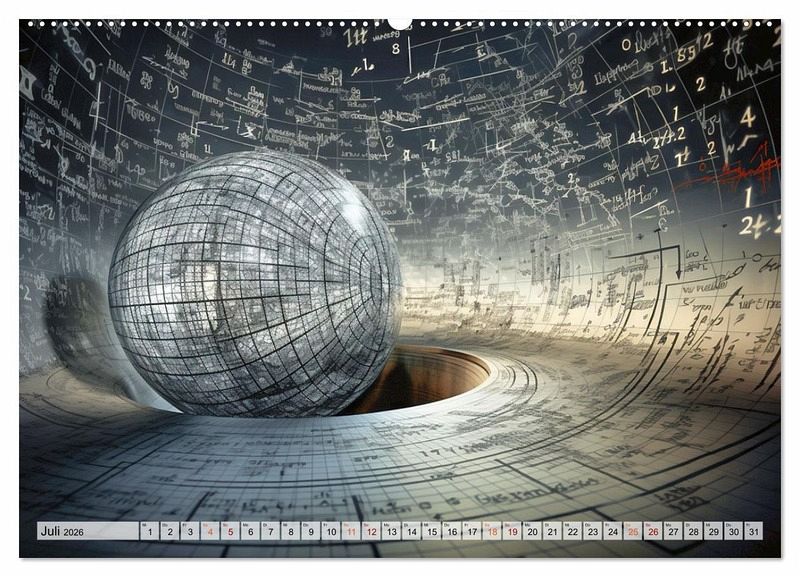Pick Sunday 5 in the date row

coord(230,532)
